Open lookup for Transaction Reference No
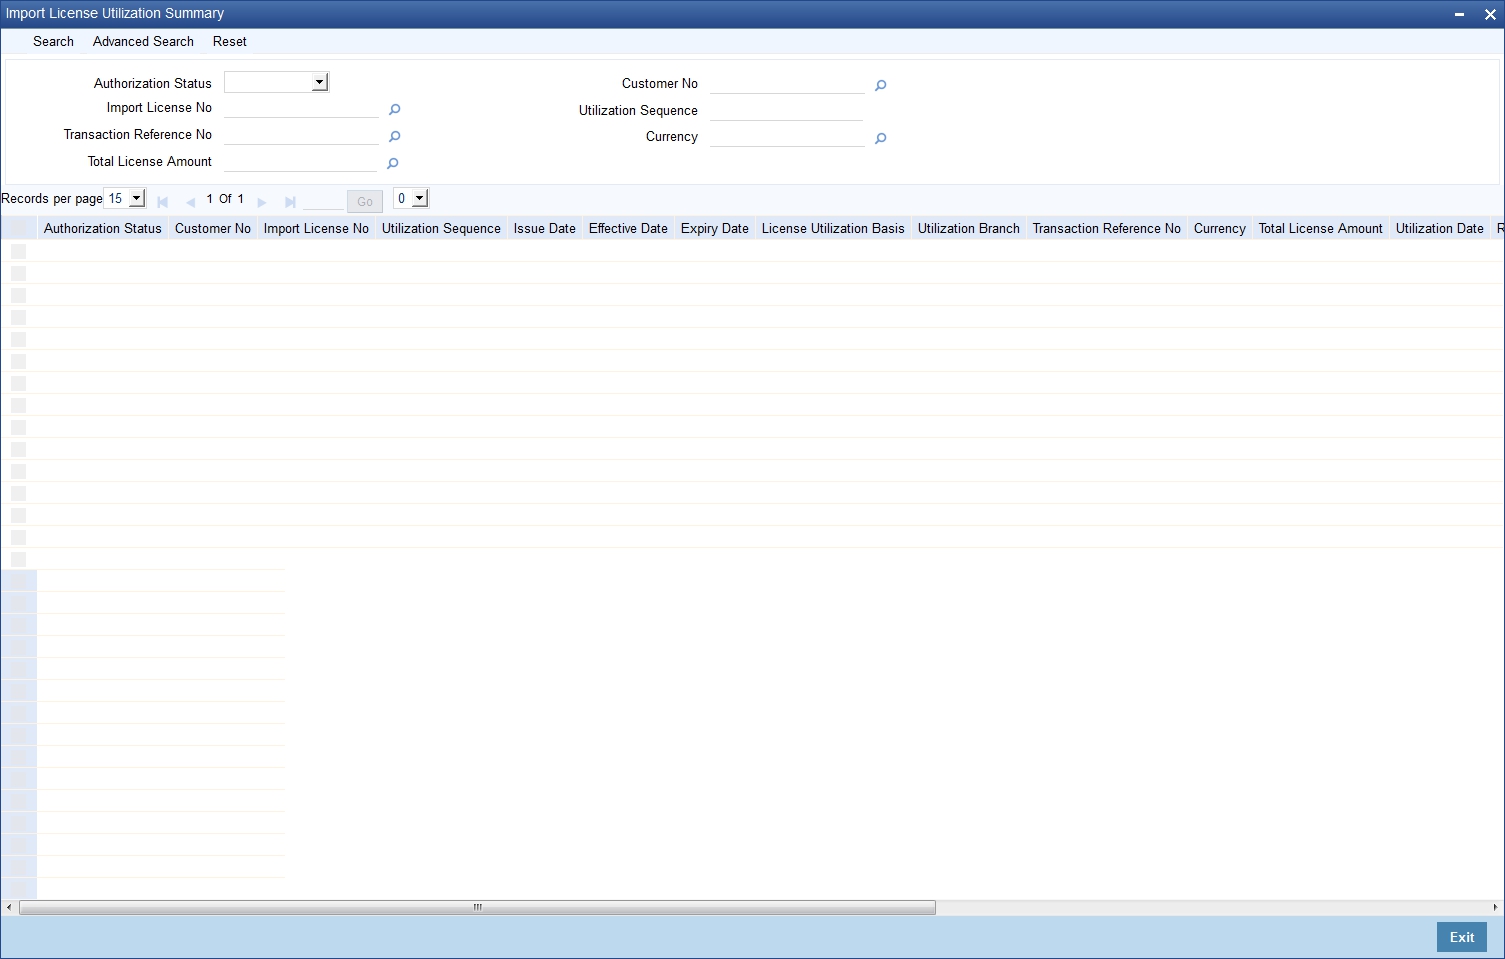The image size is (1505, 959). 394,137
